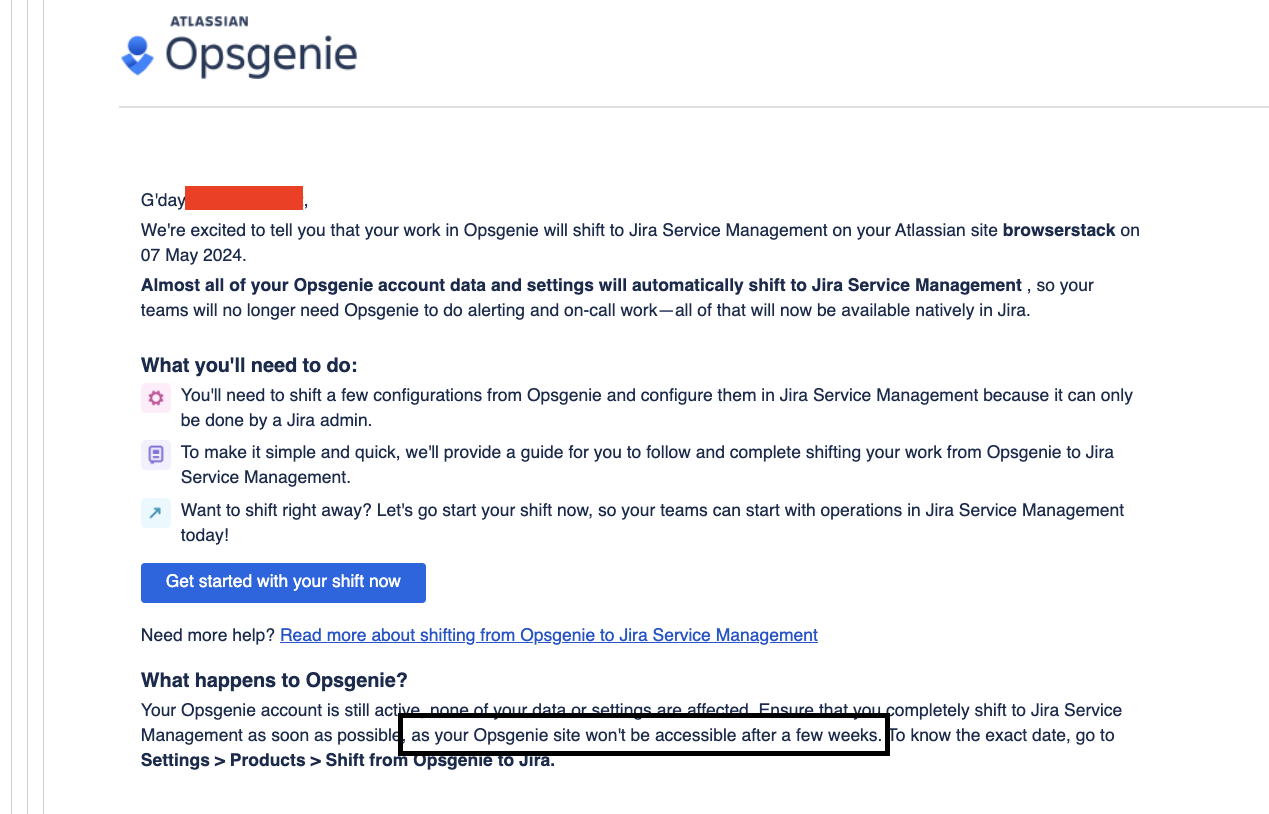Screen dimensions: 1269x814
Task: Open the 'Read more about shifting' link
Action: (x=548, y=635)
